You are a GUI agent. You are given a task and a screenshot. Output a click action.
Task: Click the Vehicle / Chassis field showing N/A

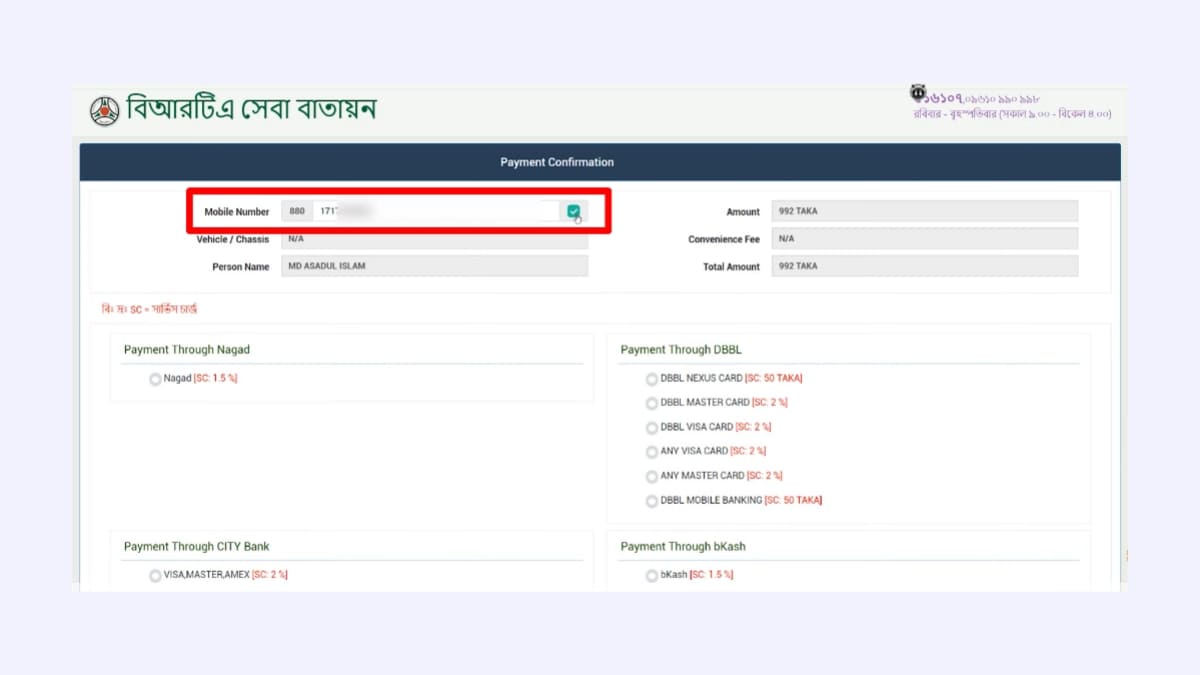[435, 238]
